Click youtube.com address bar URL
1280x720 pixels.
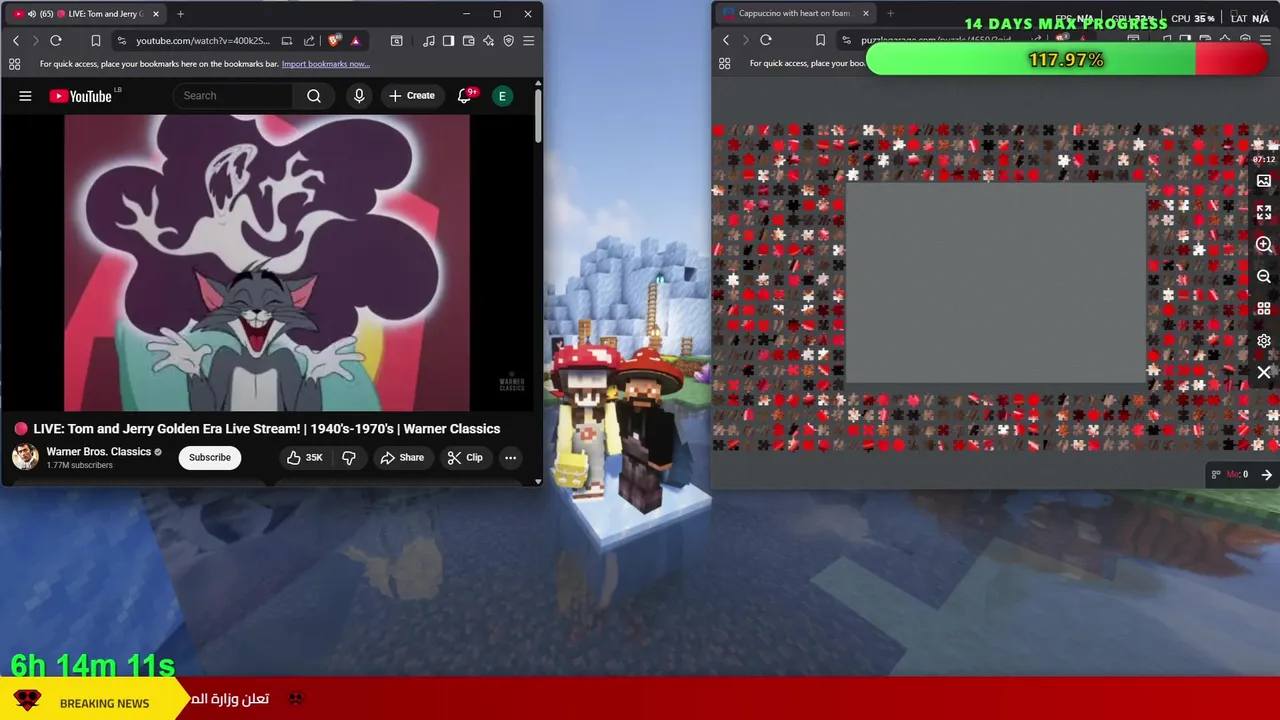(203, 40)
